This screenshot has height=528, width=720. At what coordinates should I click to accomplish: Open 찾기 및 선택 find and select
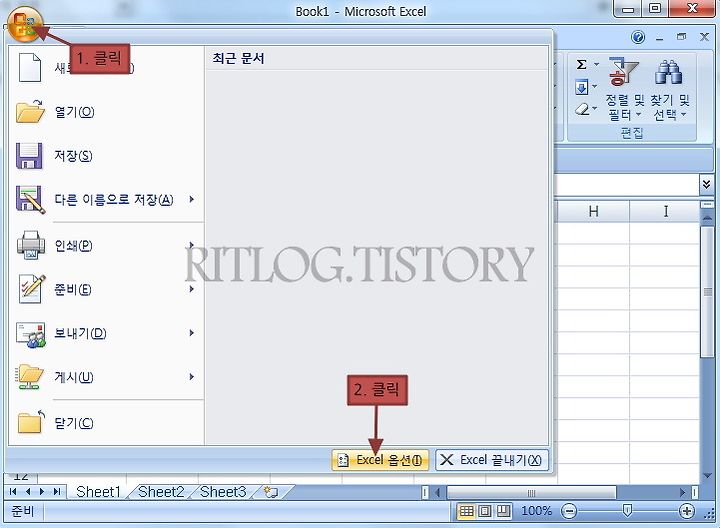[x=669, y=89]
